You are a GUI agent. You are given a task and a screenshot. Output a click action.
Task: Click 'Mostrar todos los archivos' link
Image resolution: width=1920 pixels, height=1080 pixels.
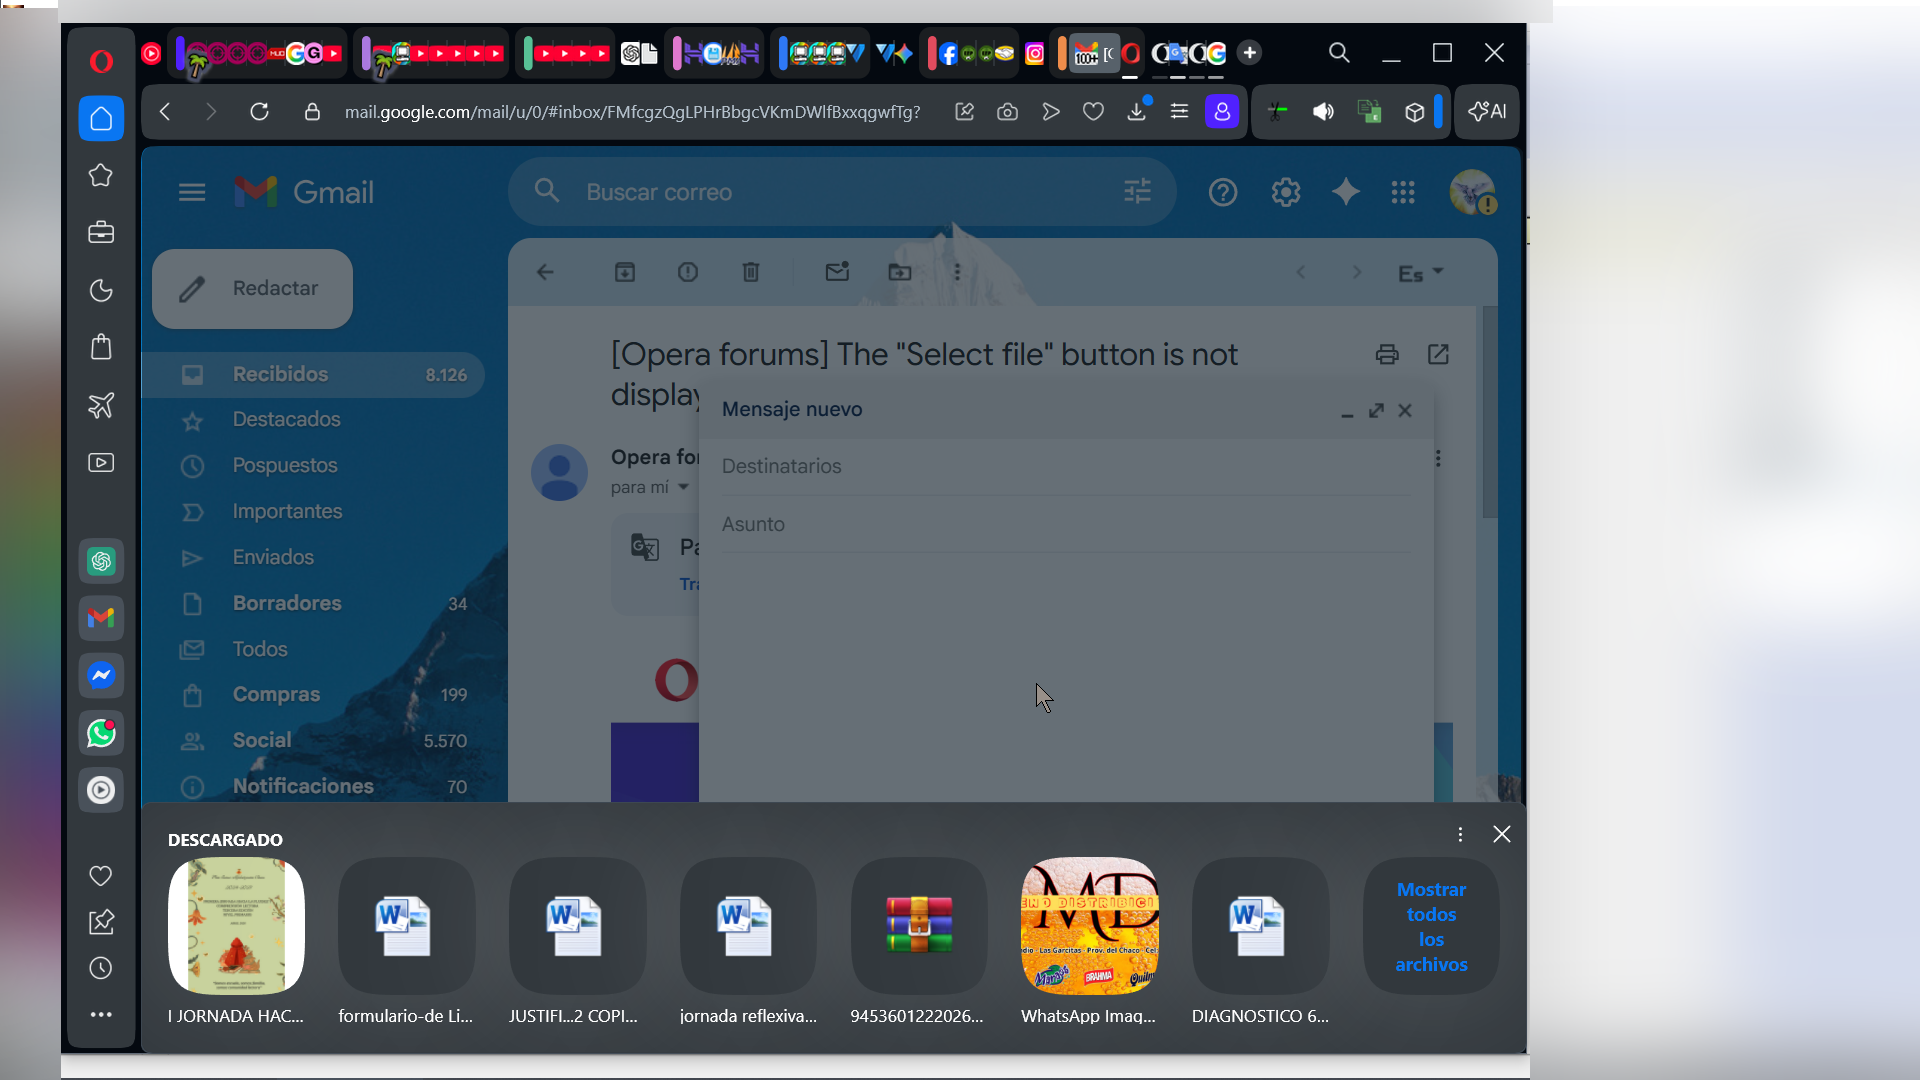(x=1431, y=926)
